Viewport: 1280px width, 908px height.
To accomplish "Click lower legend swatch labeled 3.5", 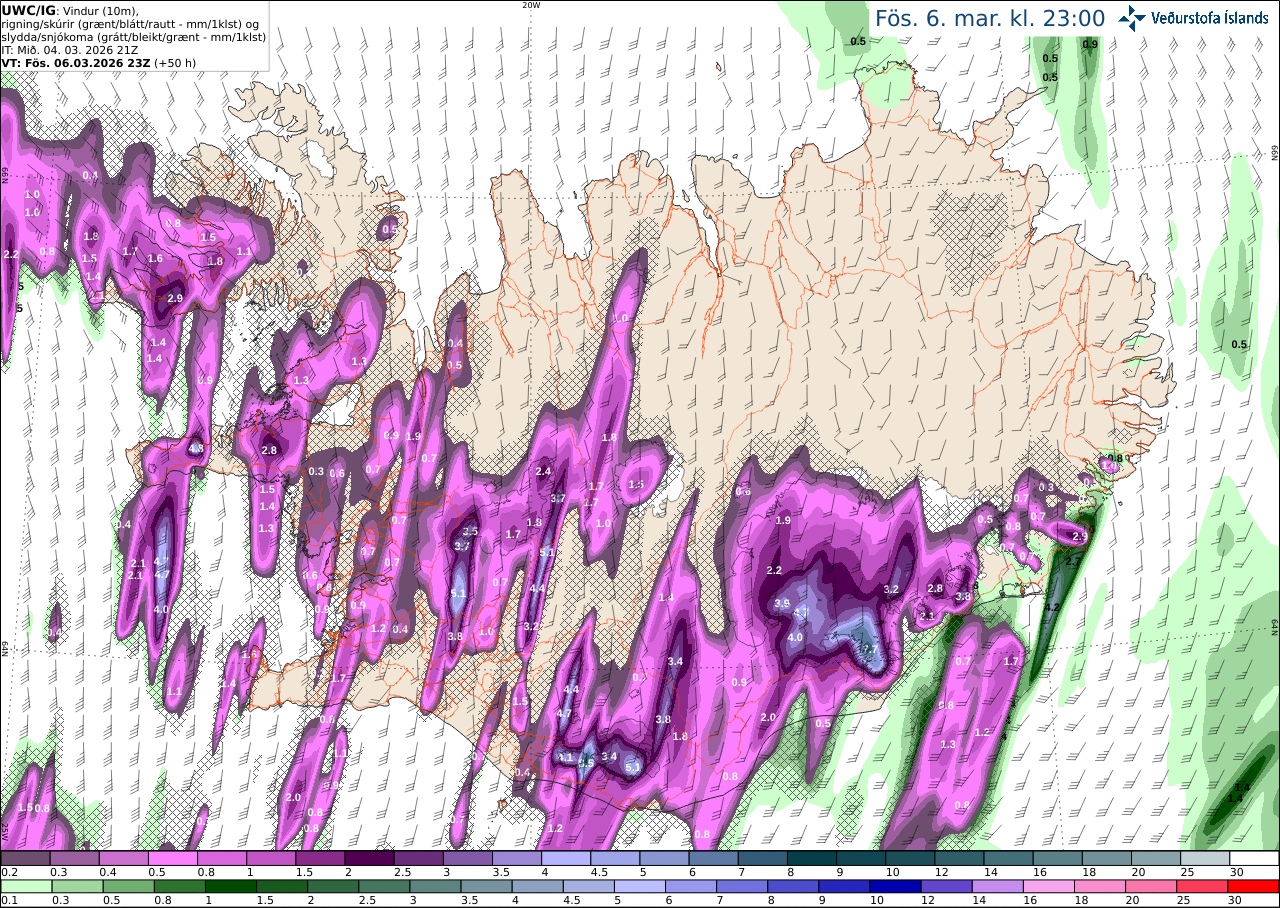I will (486, 886).
